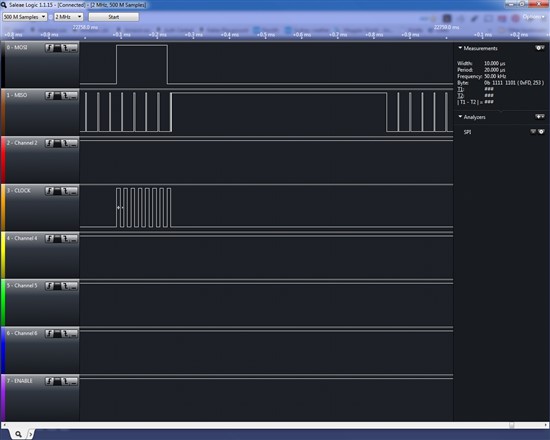Start the capture with Start button
This screenshot has width=550, height=440.
[x=114, y=17]
